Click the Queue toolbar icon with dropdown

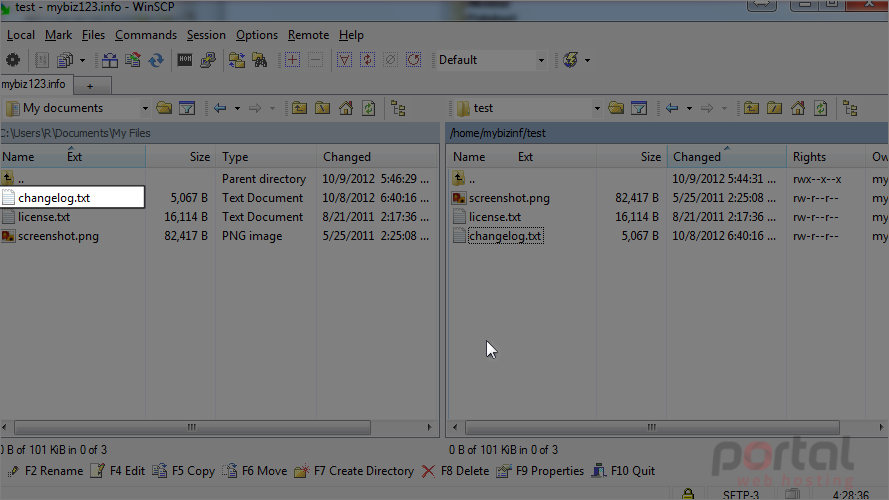coord(65,60)
